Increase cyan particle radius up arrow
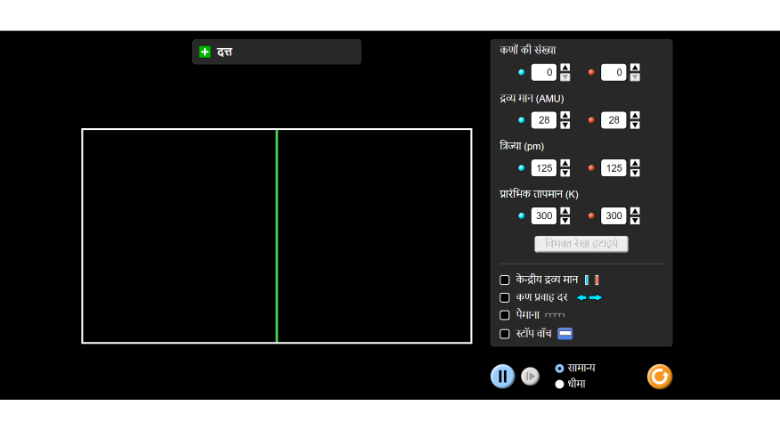This screenshot has width=780, height=430. 565,164
